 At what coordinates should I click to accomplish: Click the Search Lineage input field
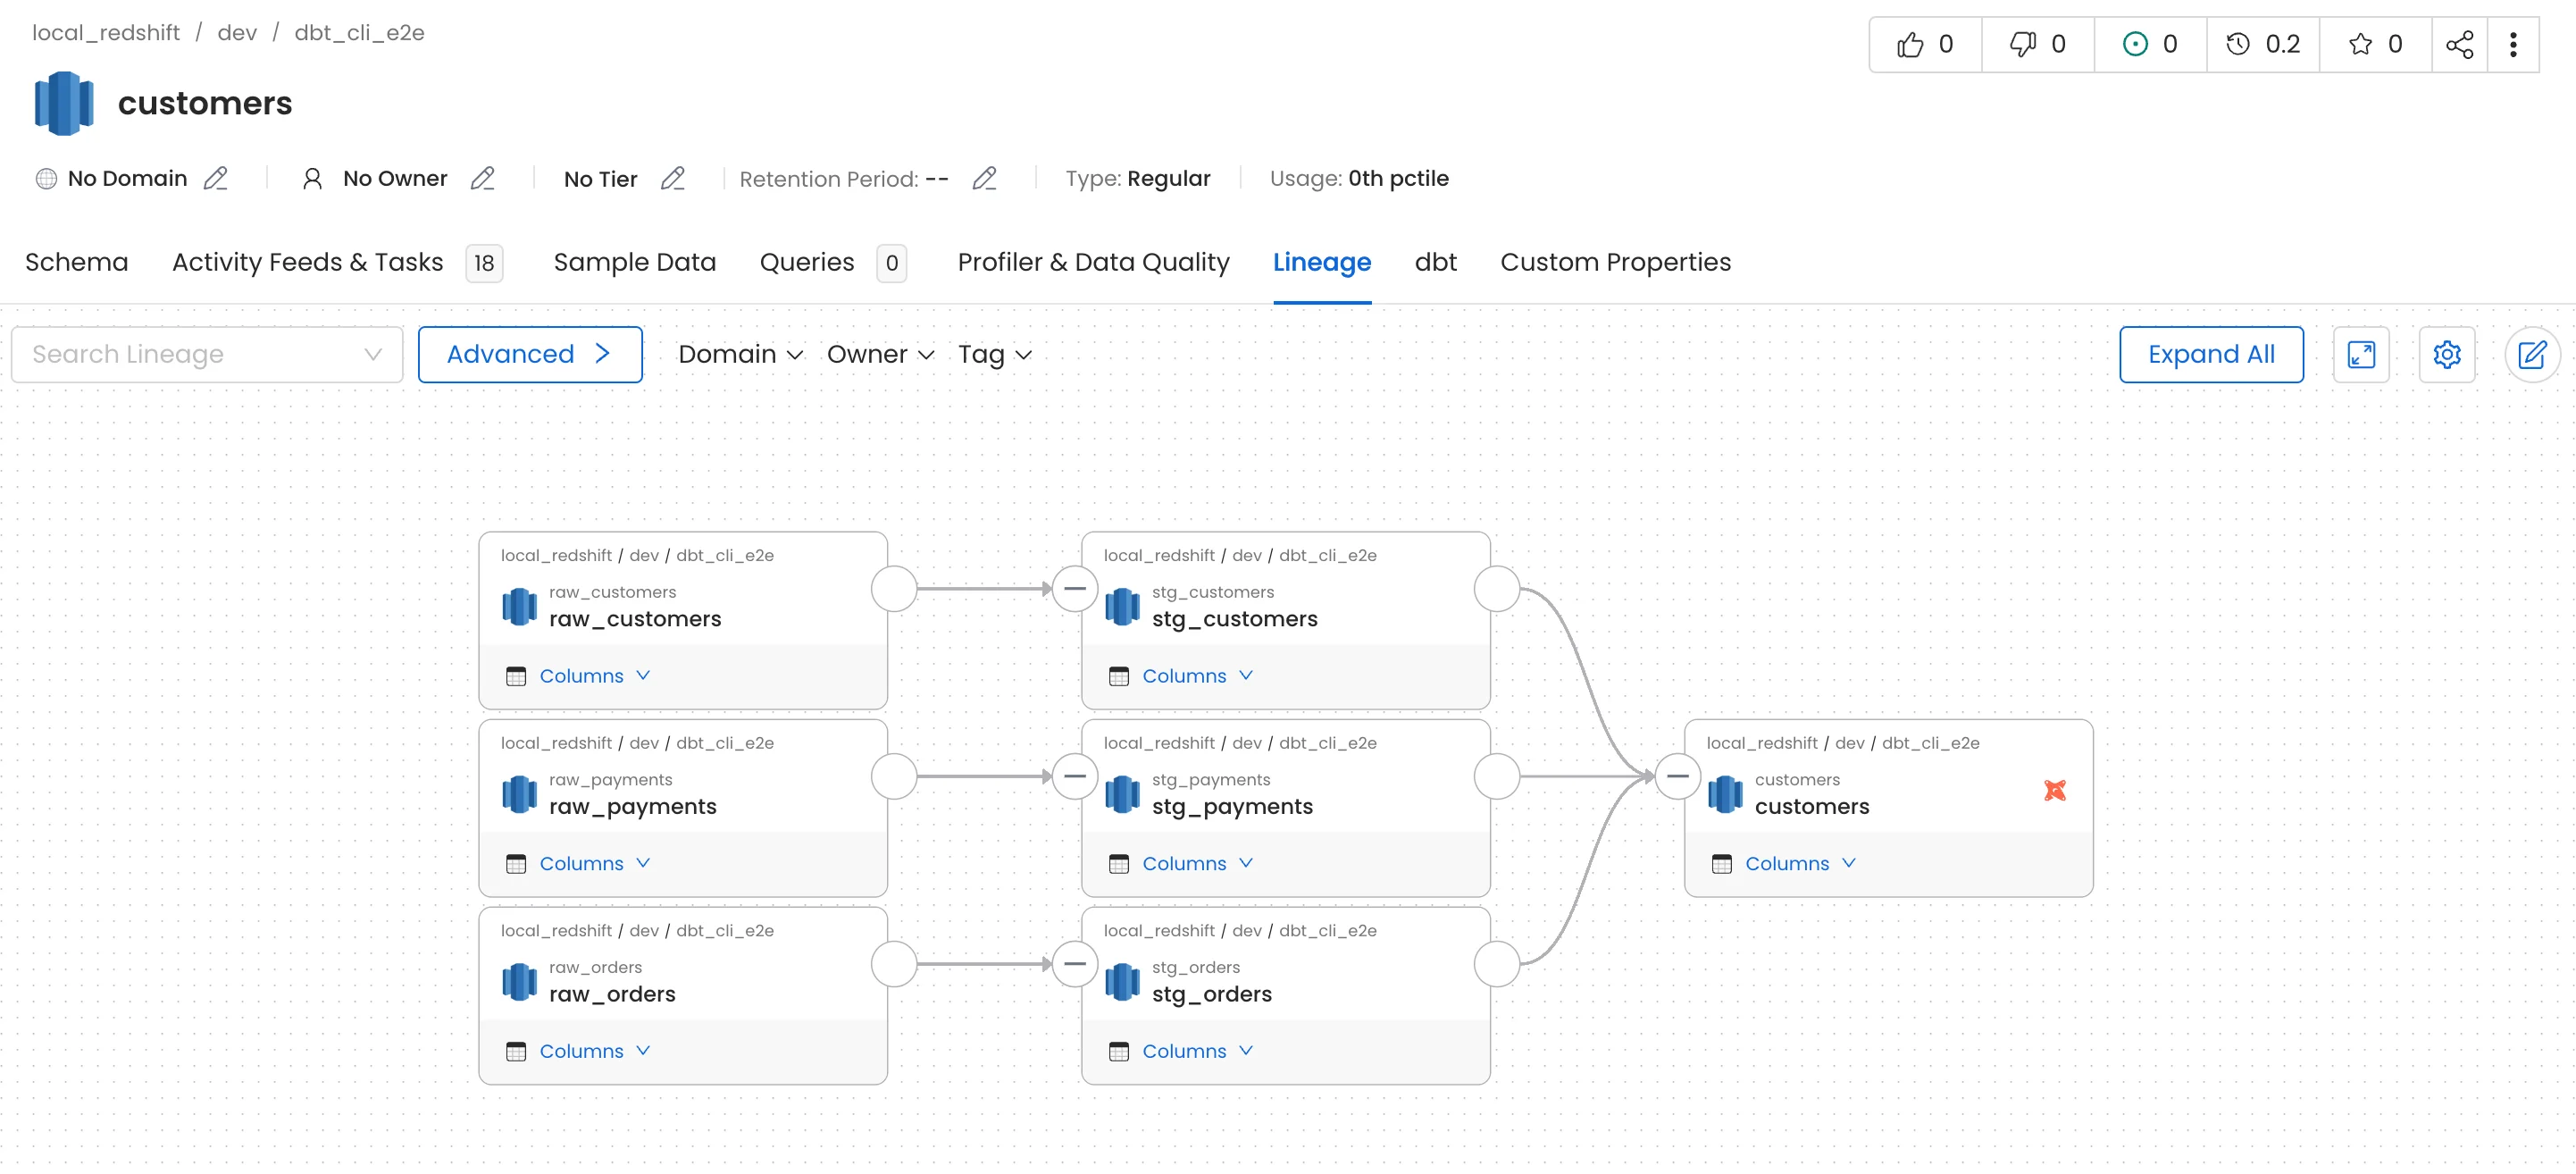coord(190,354)
